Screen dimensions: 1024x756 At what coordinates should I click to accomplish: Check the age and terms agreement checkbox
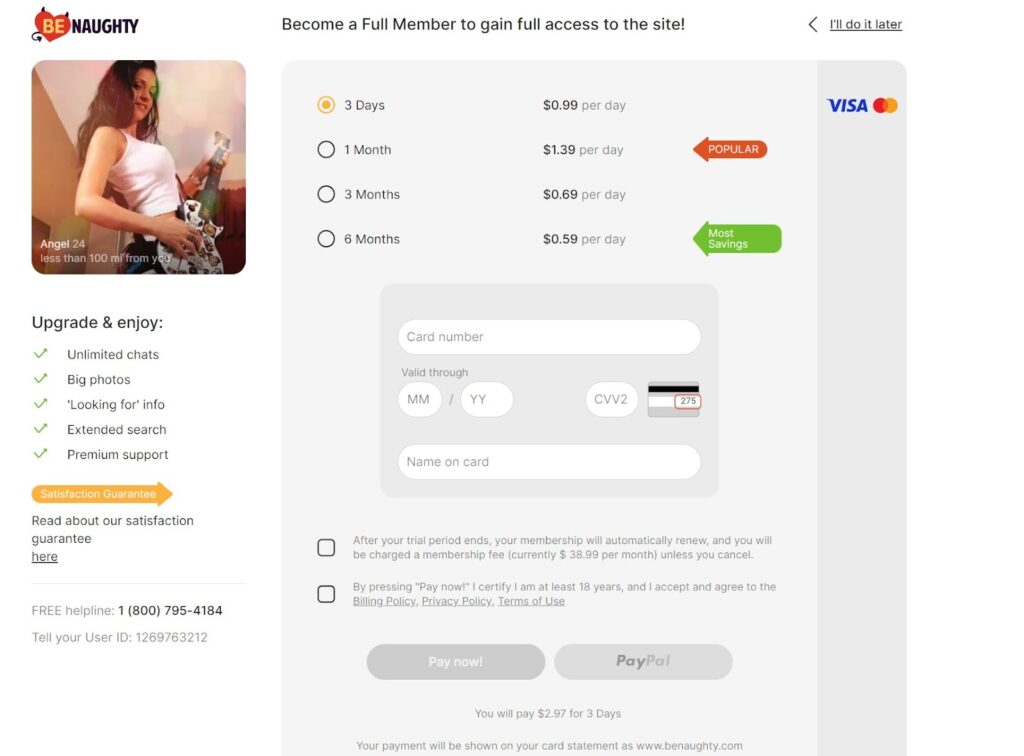tap(326, 594)
